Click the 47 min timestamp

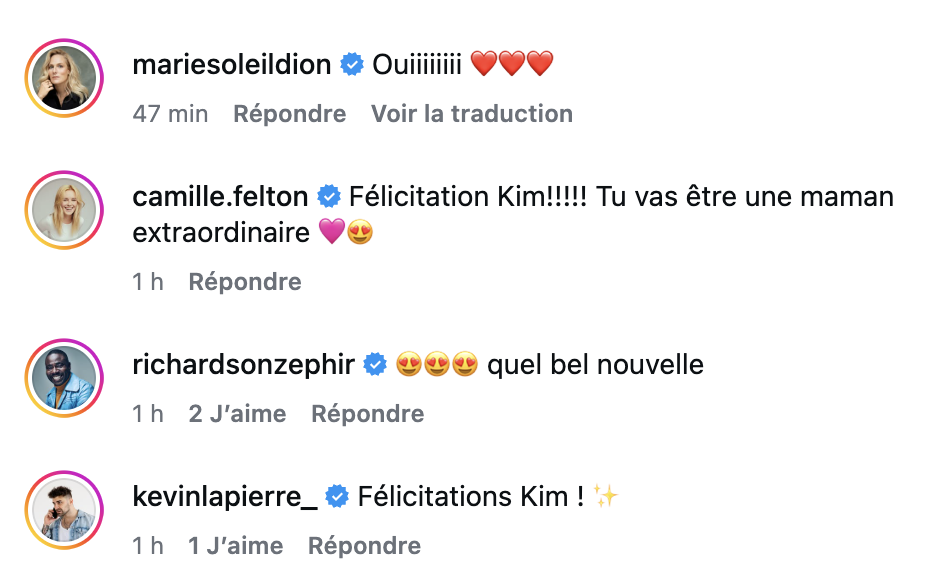[170, 114]
